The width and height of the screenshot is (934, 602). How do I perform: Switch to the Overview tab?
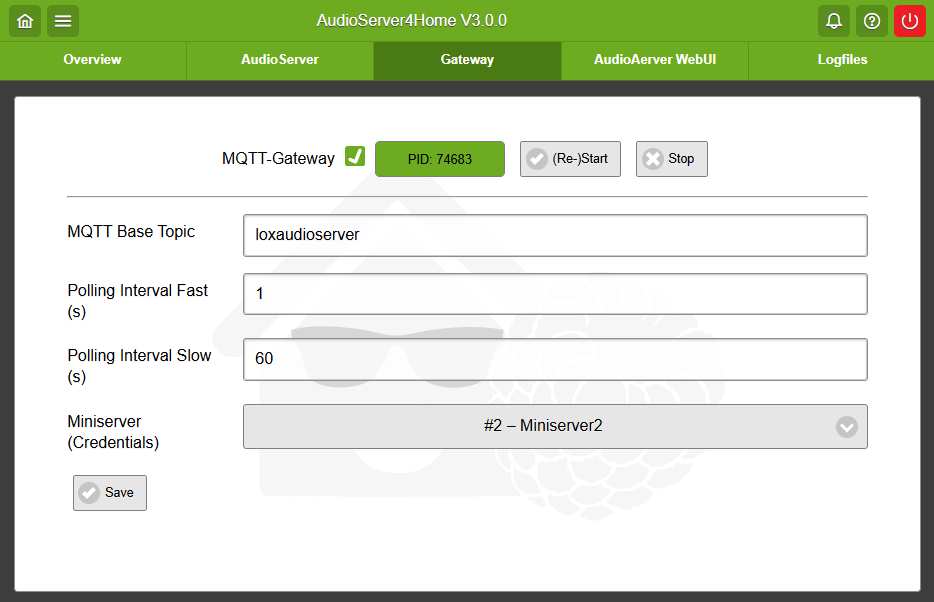93,60
